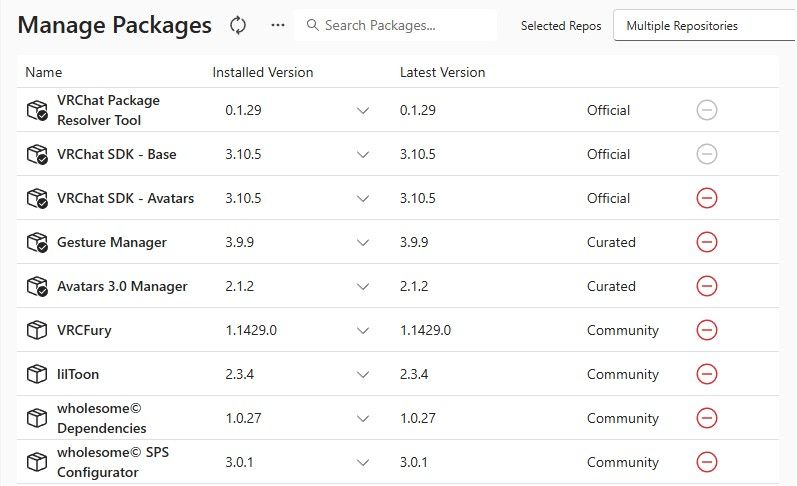The height and width of the screenshot is (486, 797).
Task: Select the Avatars 3.0 Manager name
Action: pos(122,286)
